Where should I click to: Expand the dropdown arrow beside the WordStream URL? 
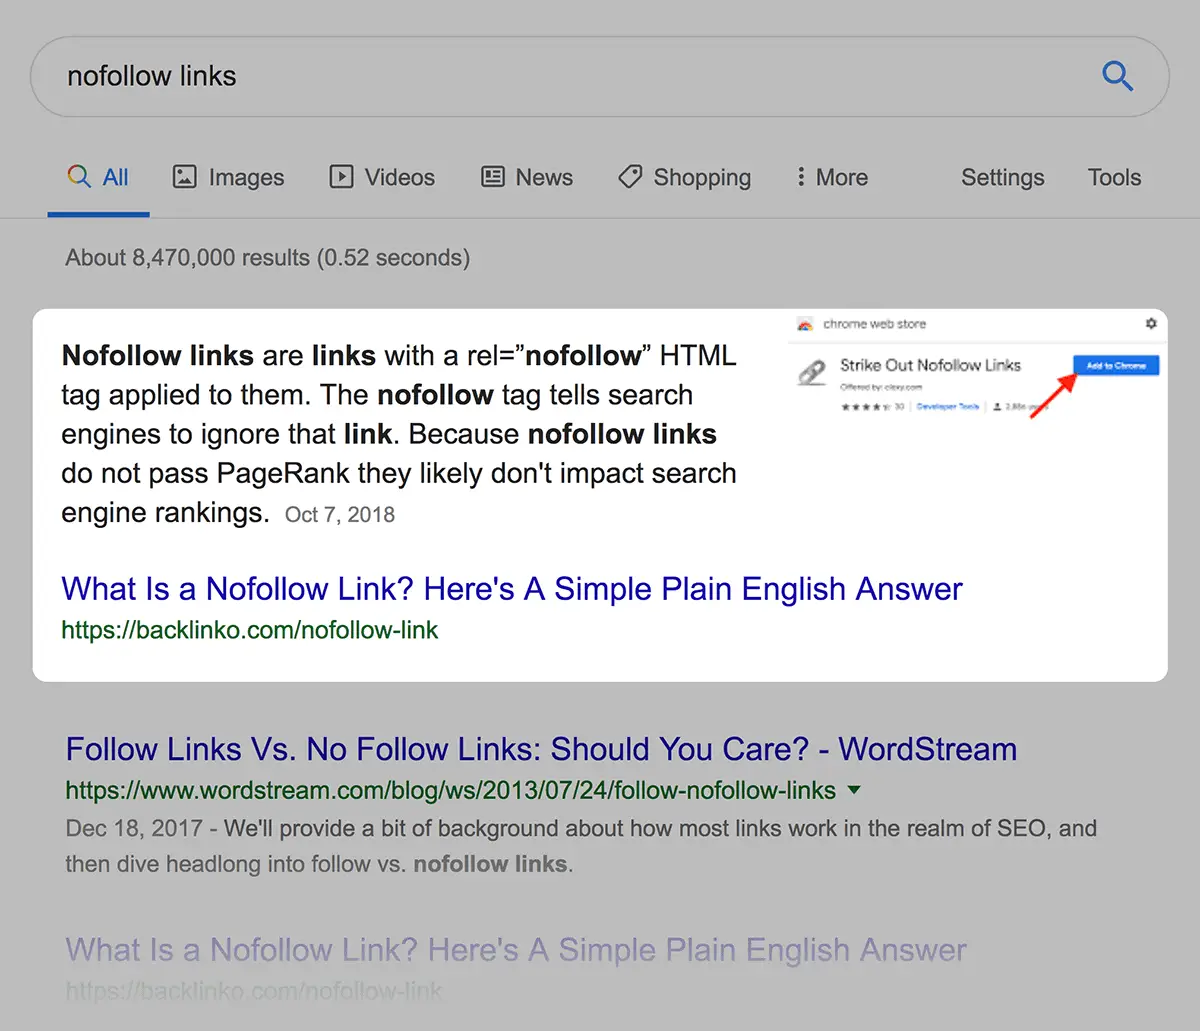[x=855, y=790]
